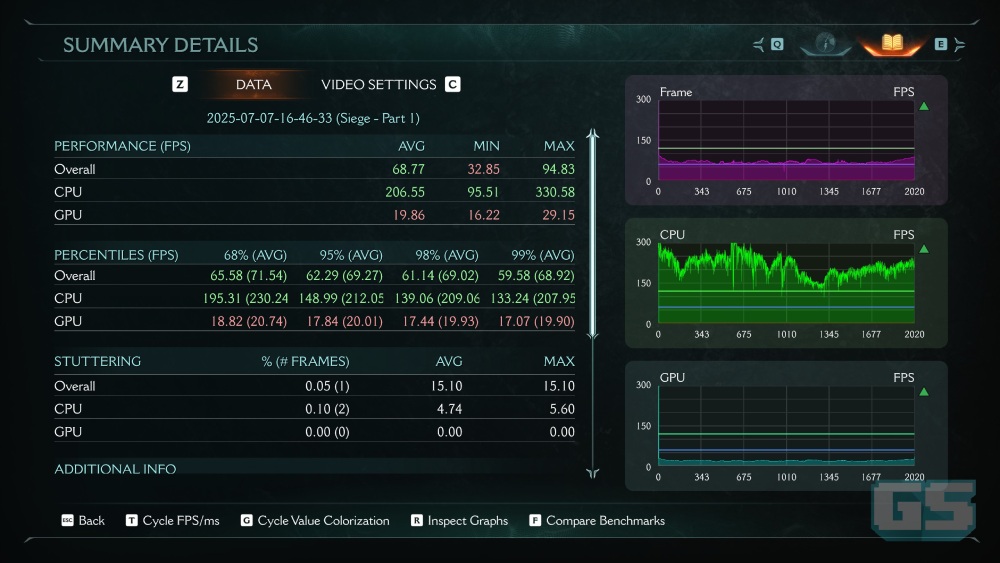The width and height of the screenshot is (1000, 563).
Task: Select the GPU FPS graph
Action: pos(786,426)
